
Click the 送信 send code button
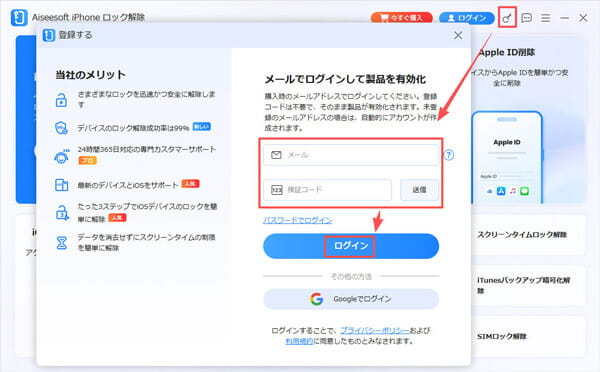coord(419,189)
